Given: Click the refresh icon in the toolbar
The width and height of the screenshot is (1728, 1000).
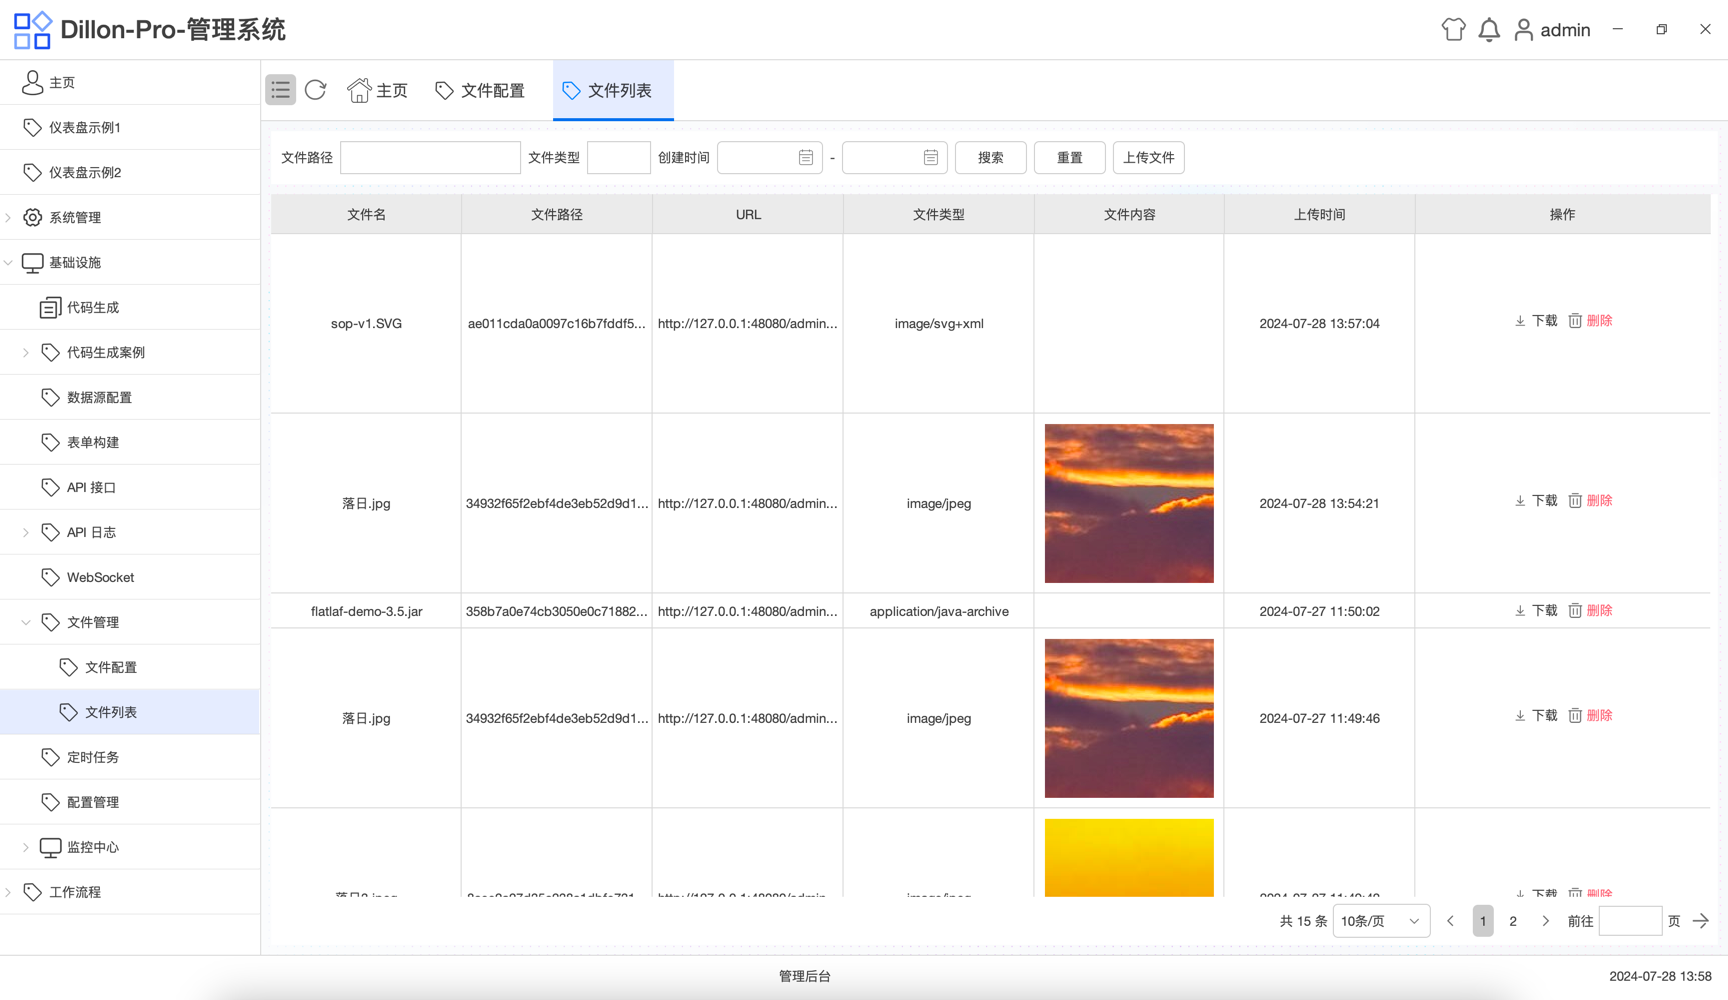Looking at the screenshot, I should click(x=316, y=90).
